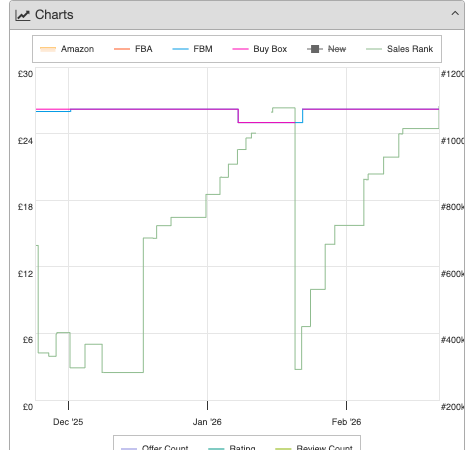Toggle the Amazon series in legend
Screen dimensions: 474x450
pyautogui.click(x=67, y=49)
